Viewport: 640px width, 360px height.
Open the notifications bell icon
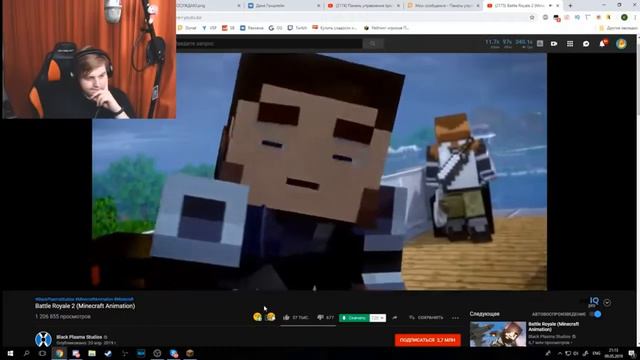tap(602, 43)
